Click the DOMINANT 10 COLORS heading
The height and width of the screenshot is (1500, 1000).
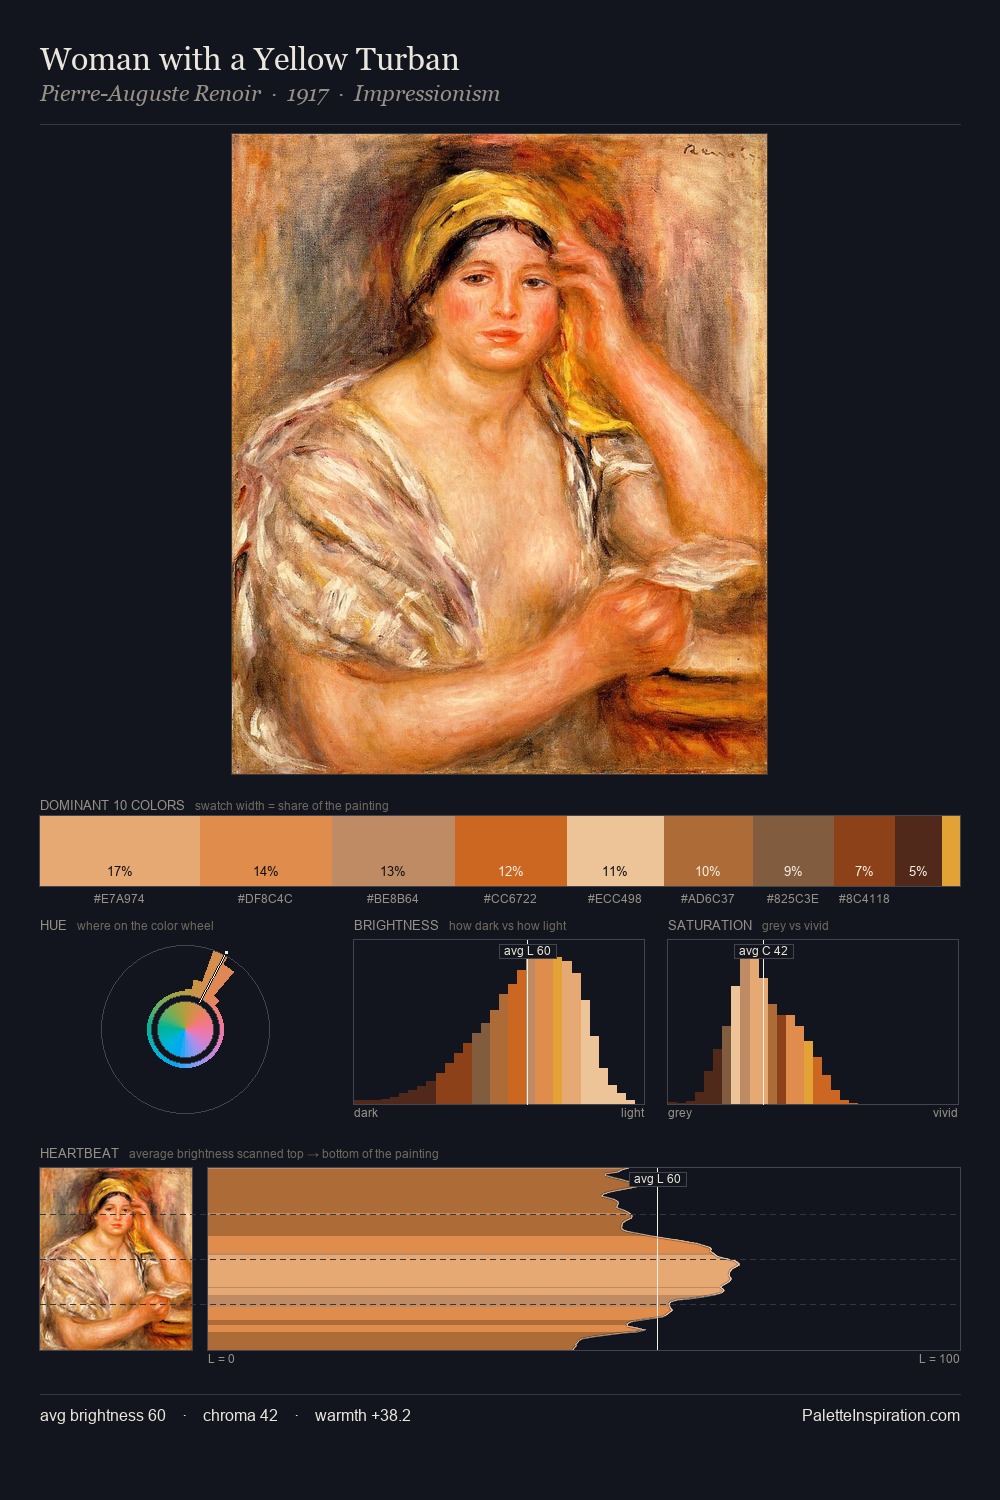(112, 805)
